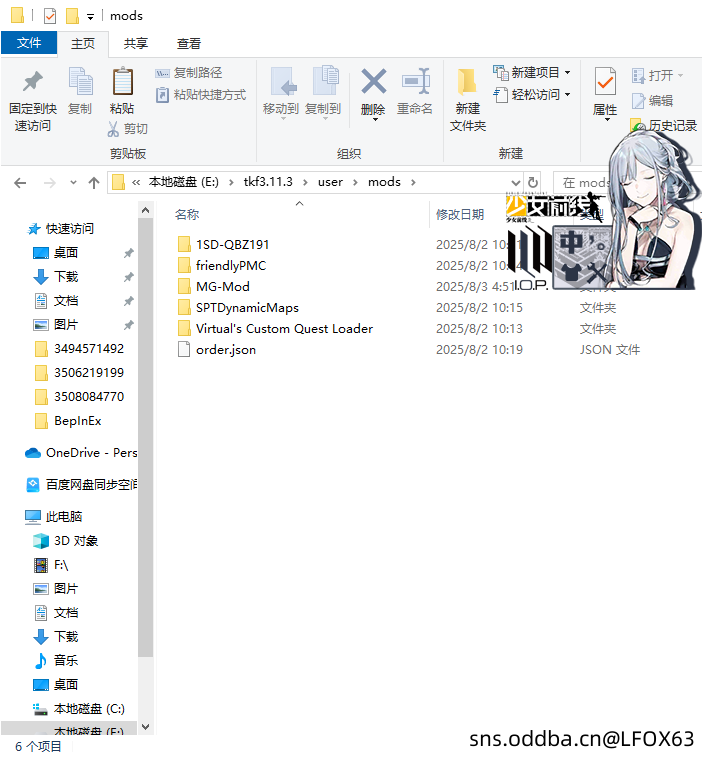The width and height of the screenshot is (702, 759).
Task: Select the MG-Mod folder
Action: point(223,287)
